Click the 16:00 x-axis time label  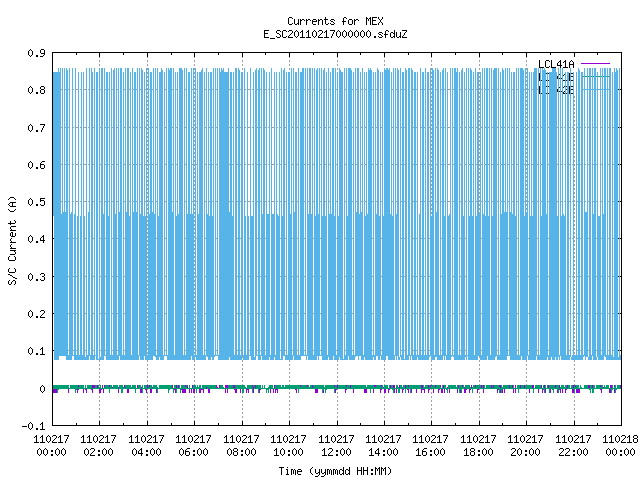[x=430, y=452]
